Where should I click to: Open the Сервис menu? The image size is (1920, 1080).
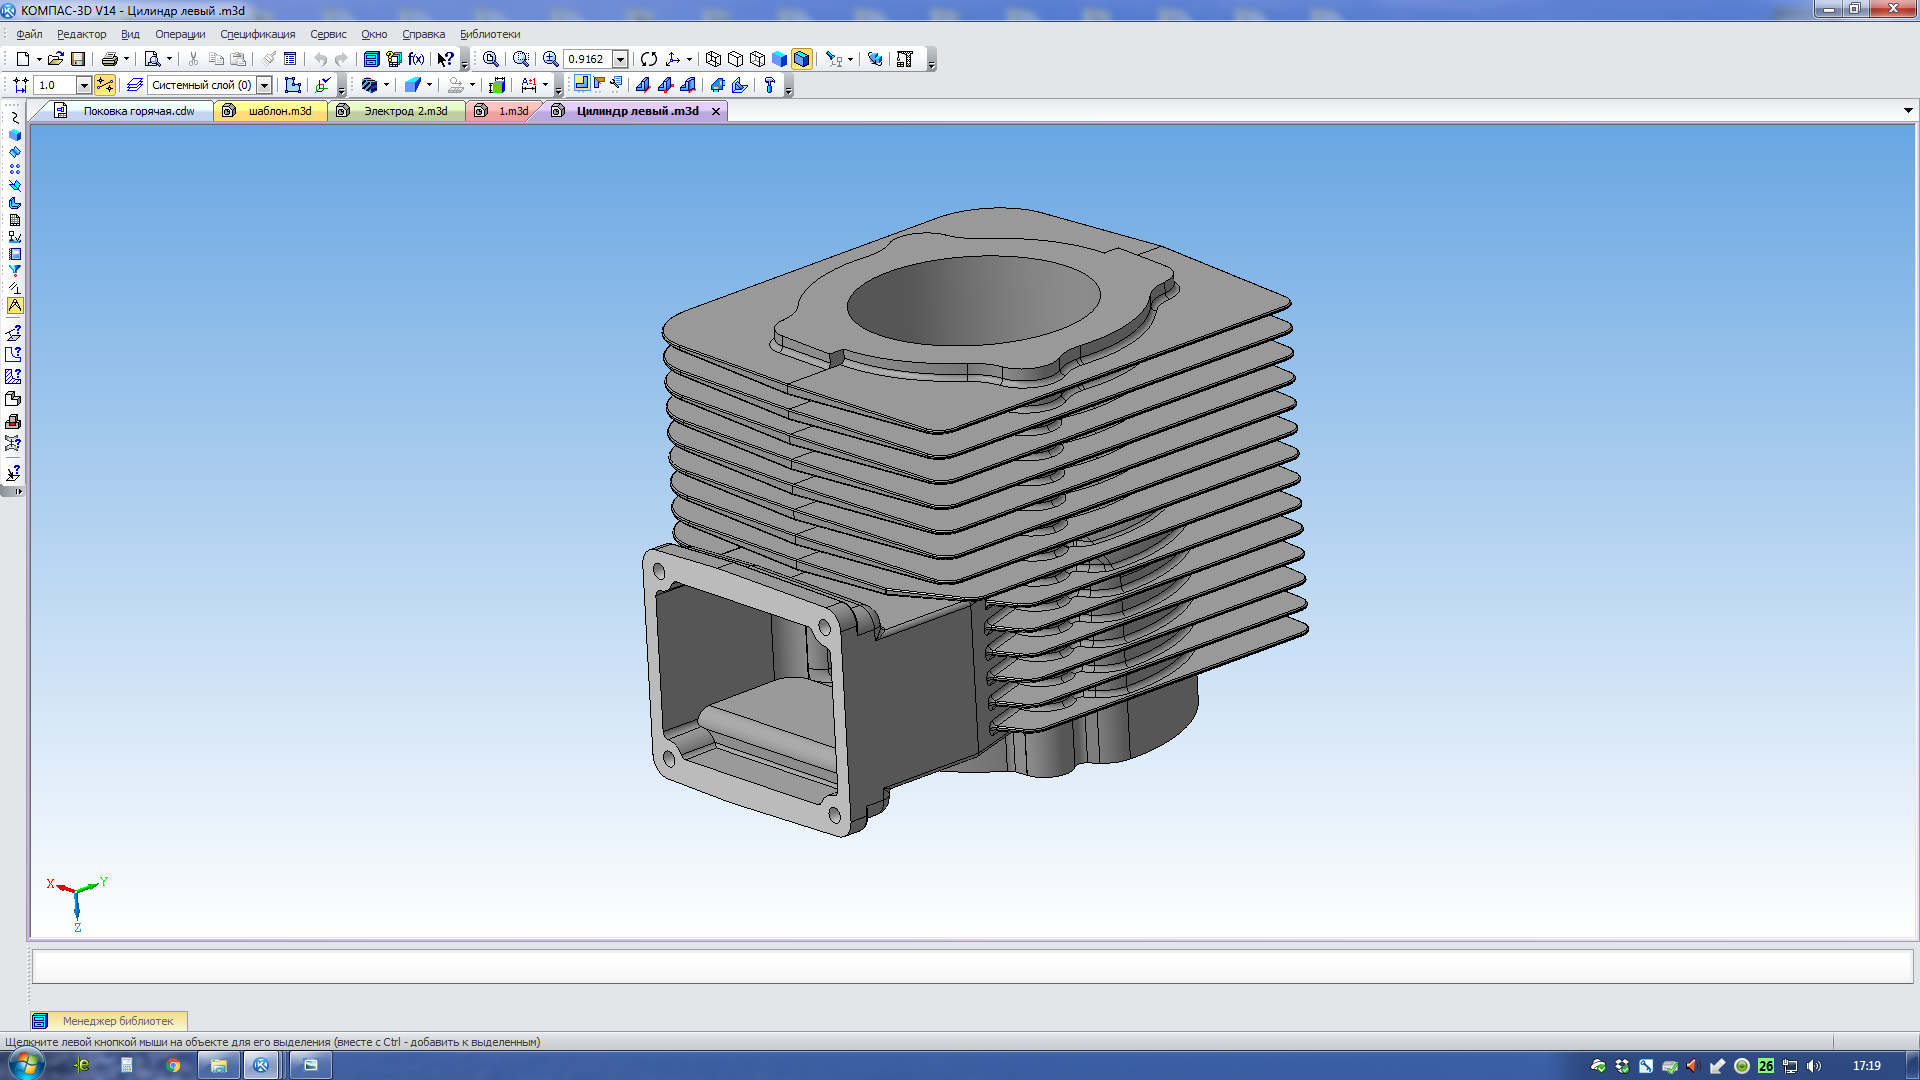point(328,34)
